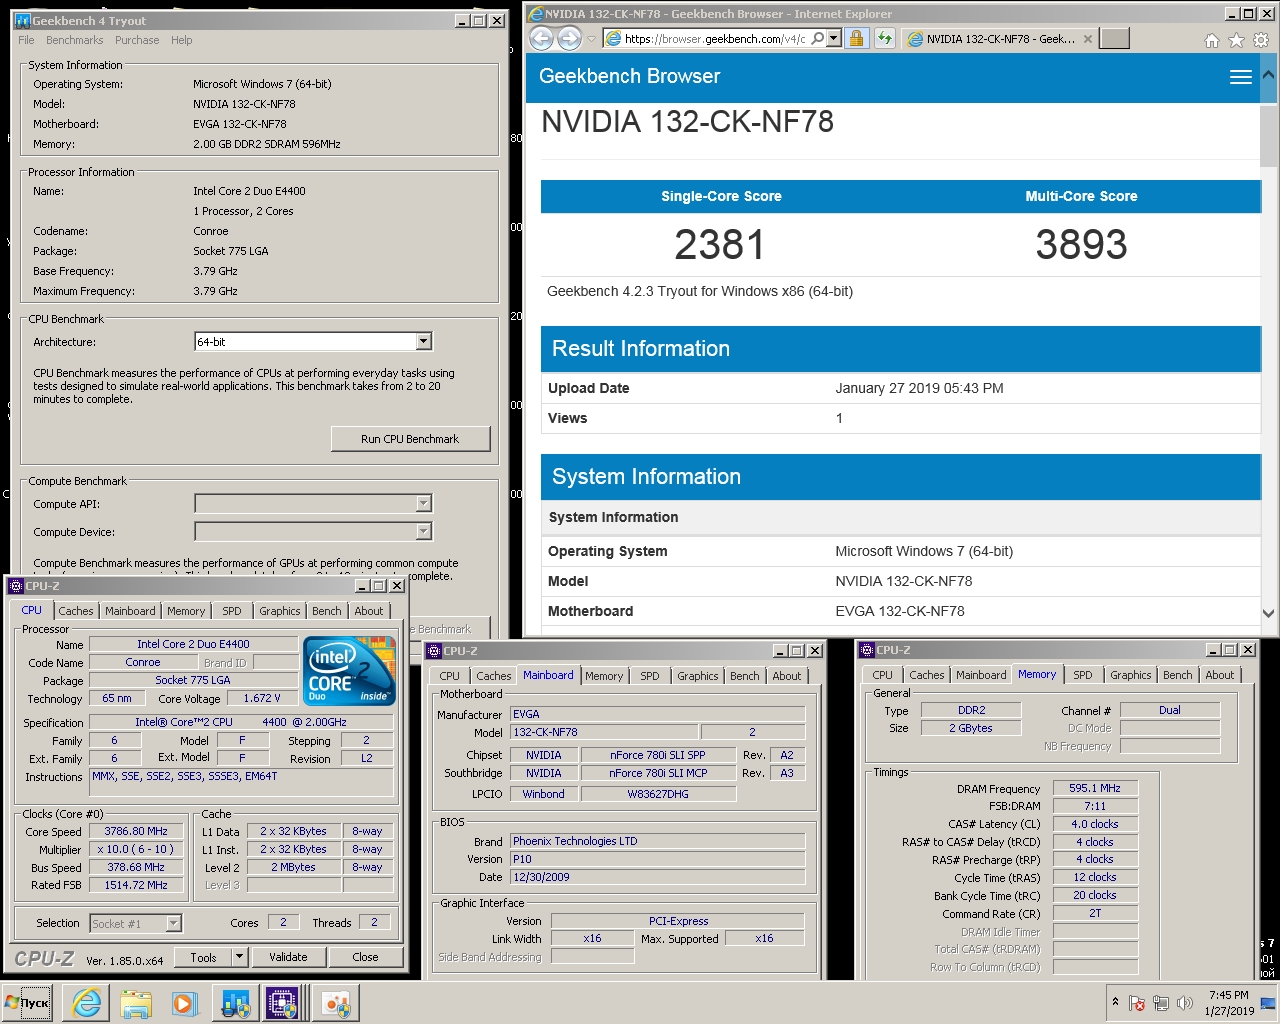Open the Geekbench Browser hamburger menu

click(x=1241, y=77)
